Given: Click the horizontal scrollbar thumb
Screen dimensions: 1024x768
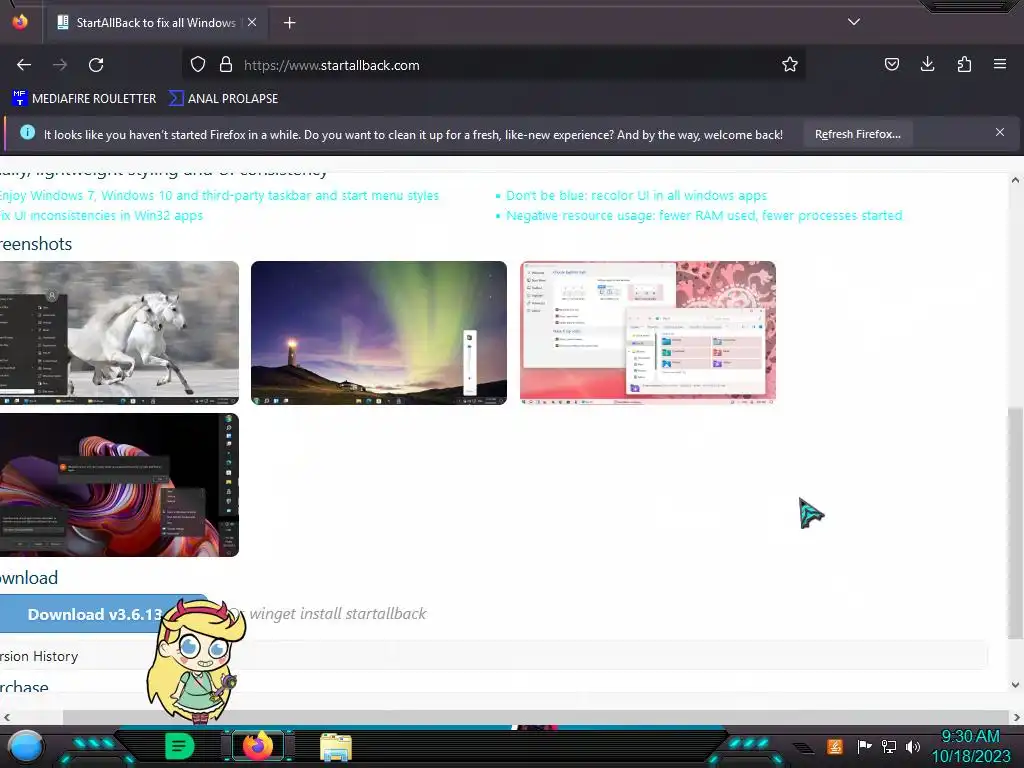Looking at the screenshot, I should coord(536,717).
